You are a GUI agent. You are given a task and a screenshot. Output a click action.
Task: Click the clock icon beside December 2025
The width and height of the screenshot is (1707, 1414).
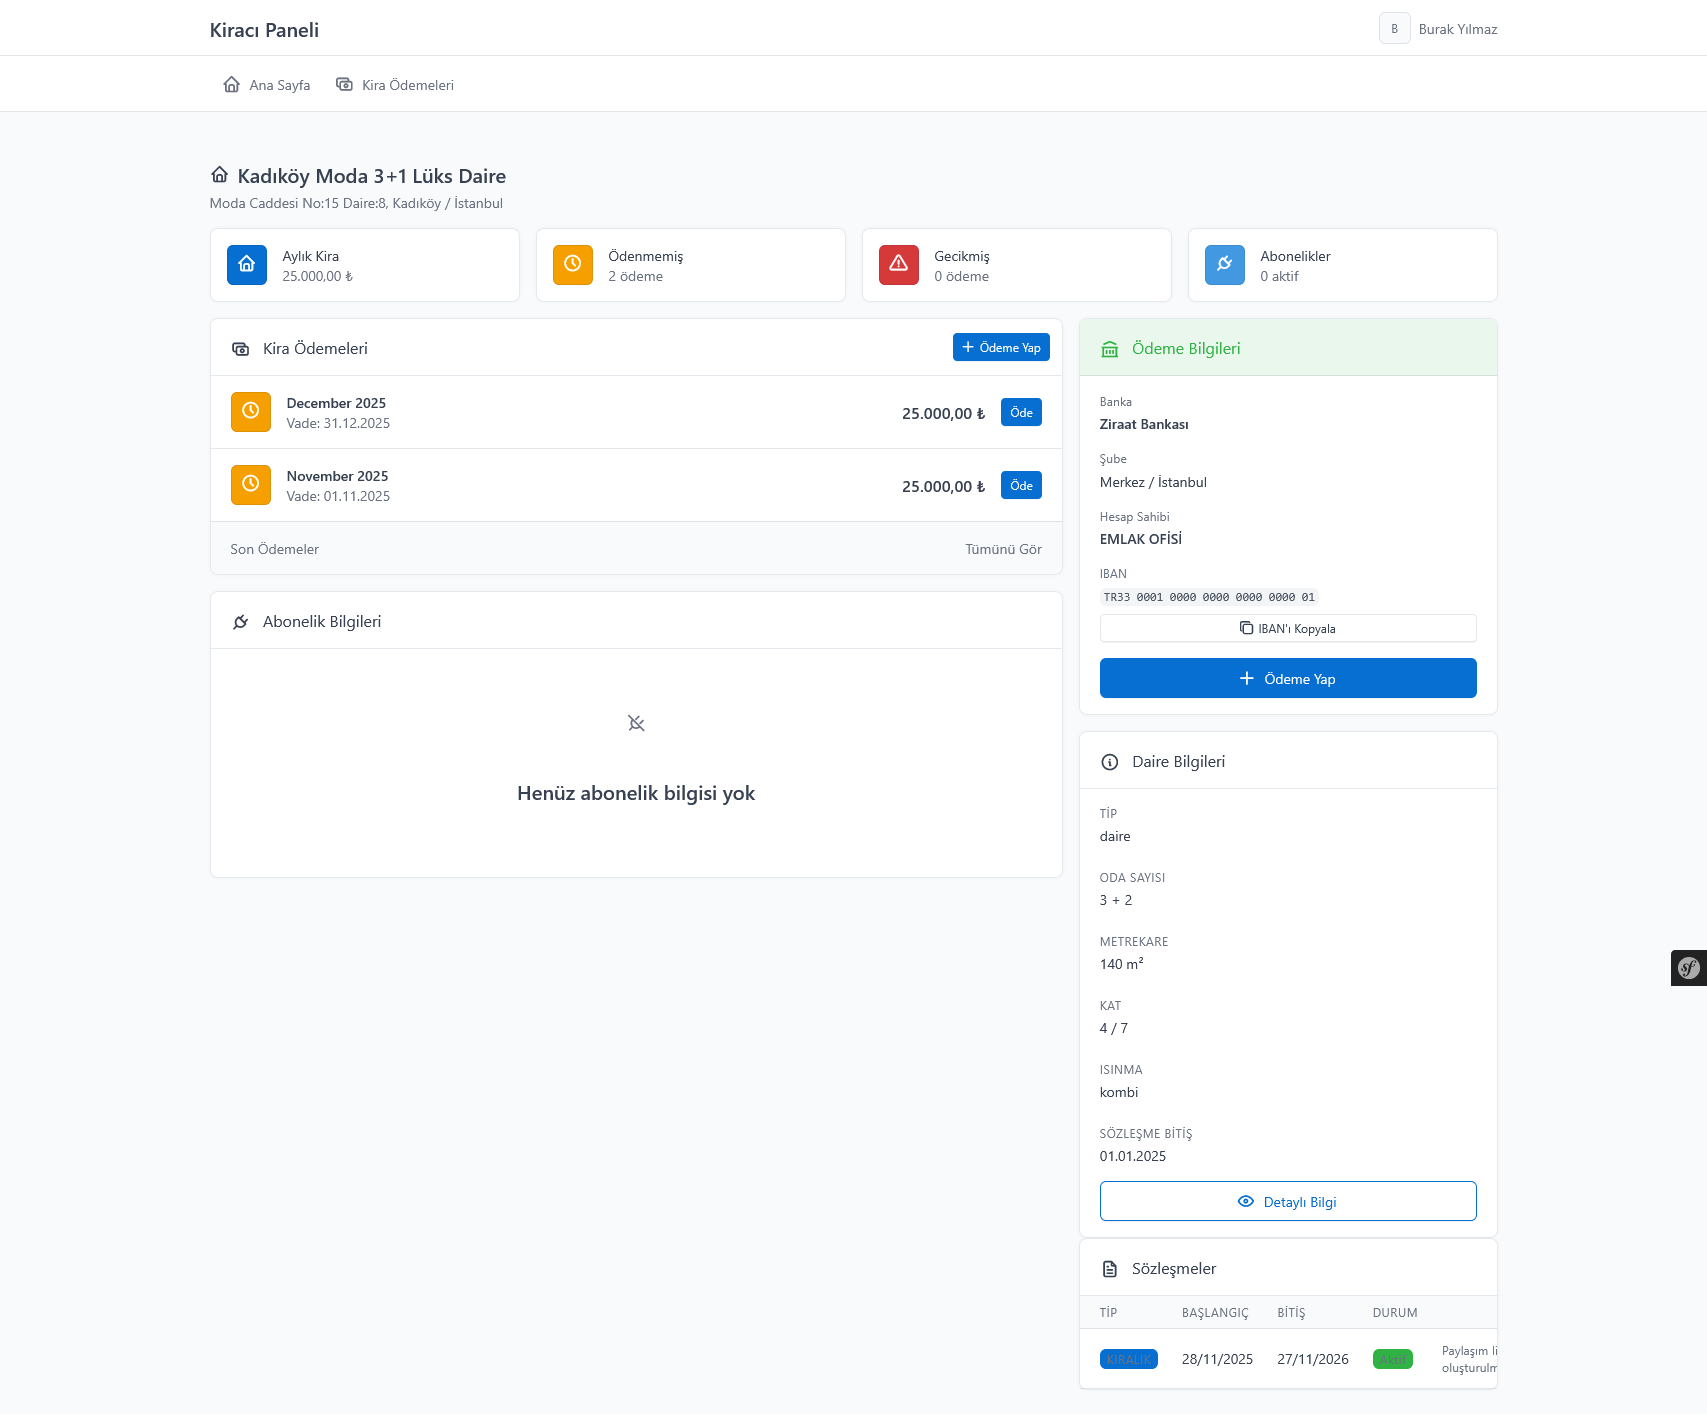tap(250, 412)
